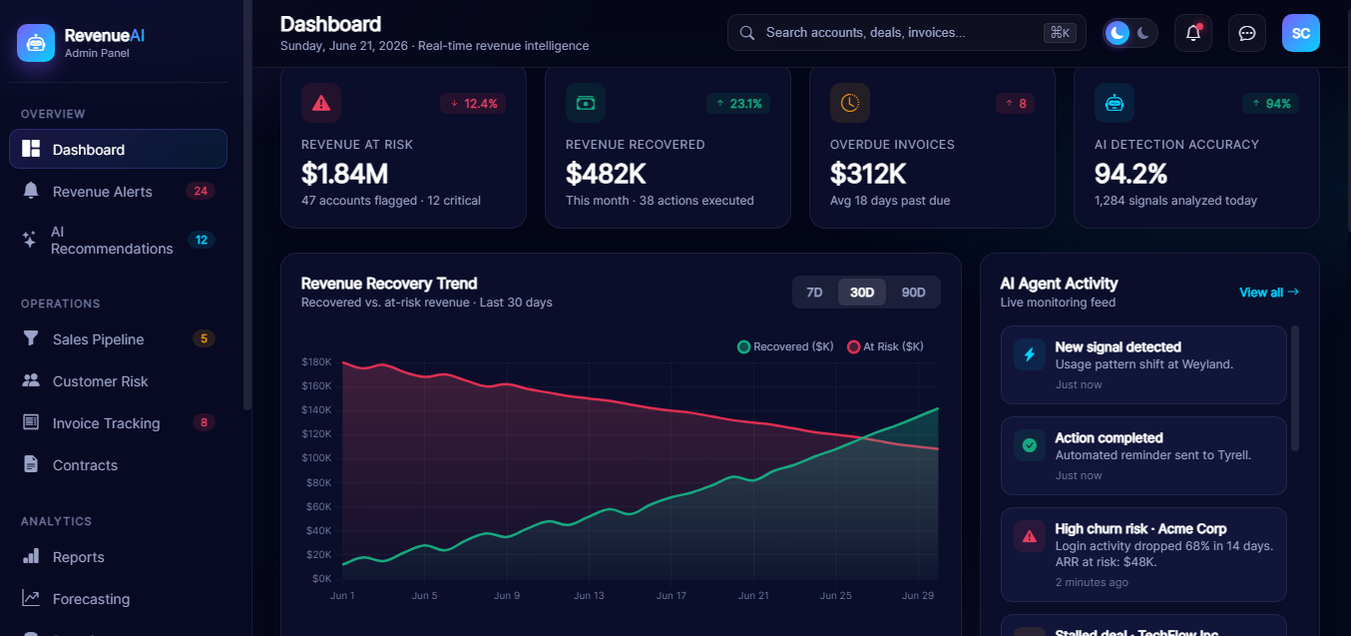Click the AI Agent Activity feed scrollbar
This screenshot has width=1351, height=636.
(x=1296, y=388)
